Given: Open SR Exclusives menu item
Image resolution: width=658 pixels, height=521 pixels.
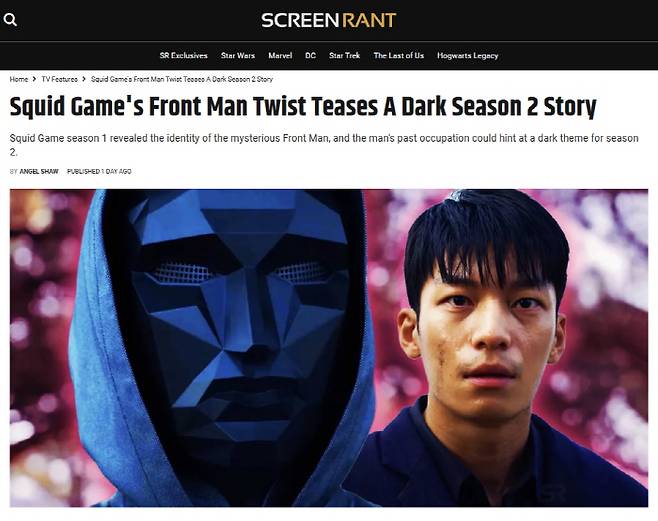Looking at the screenshot, I should coord(183,55).
